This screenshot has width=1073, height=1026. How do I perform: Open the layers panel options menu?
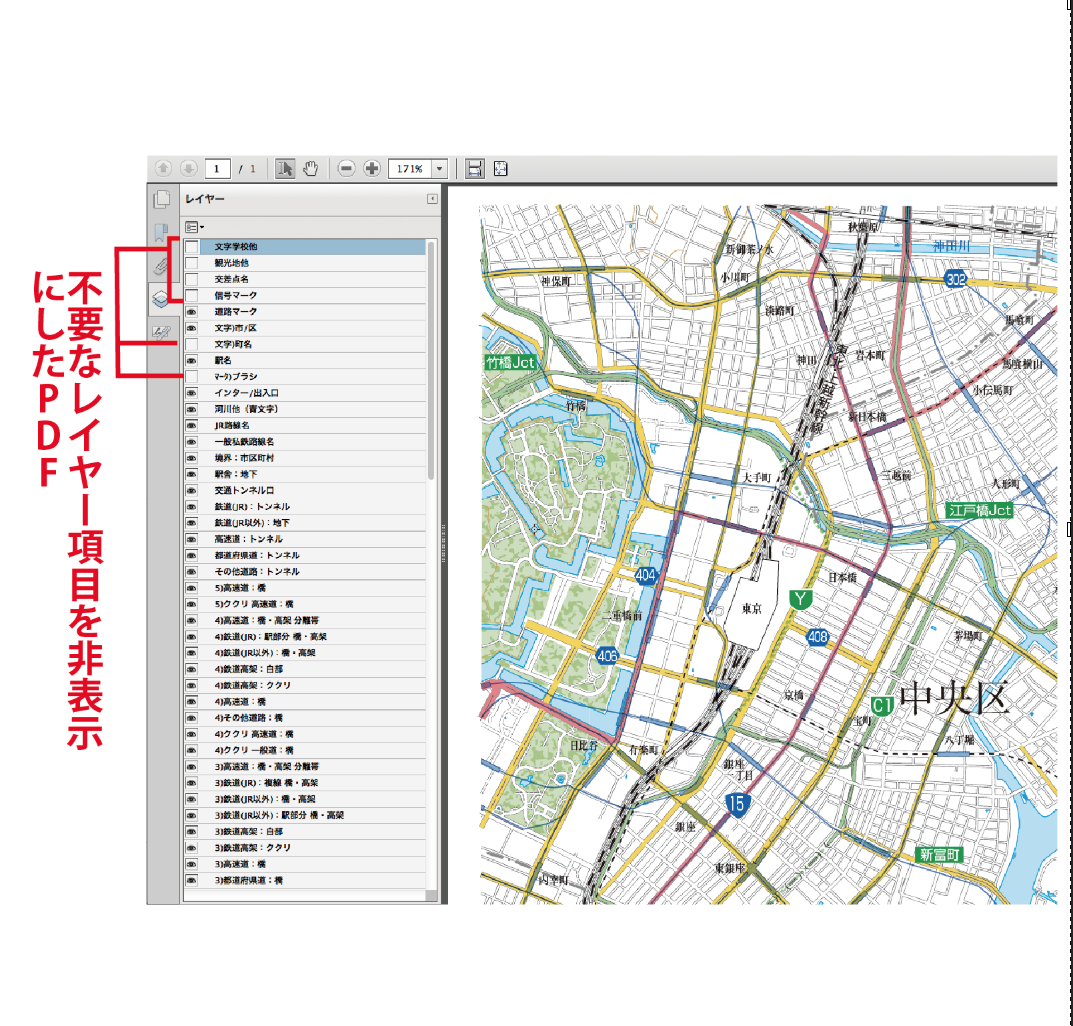tap(194, 227)
